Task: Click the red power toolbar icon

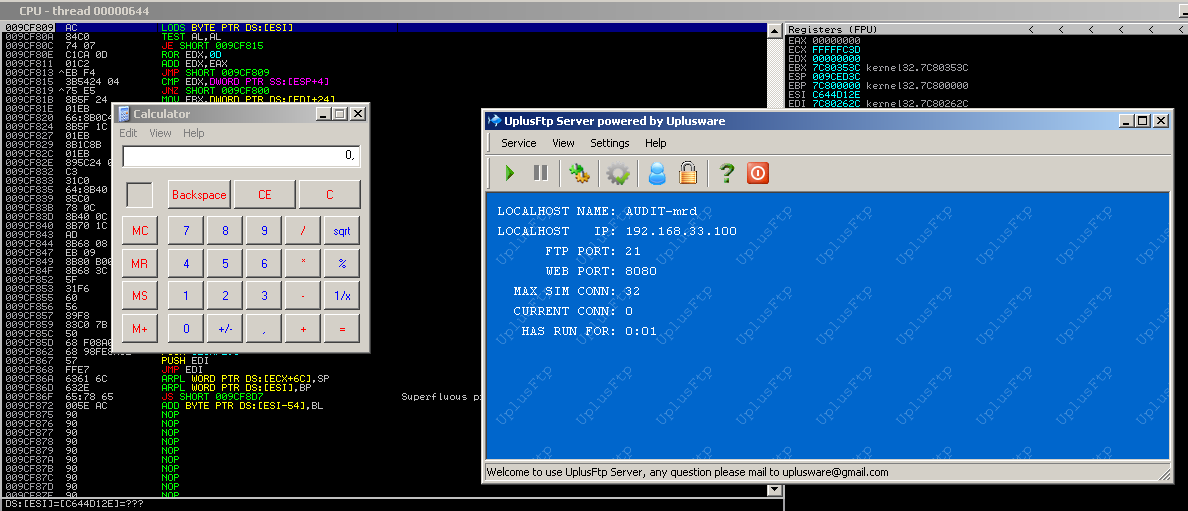Action: coord(758,174)
